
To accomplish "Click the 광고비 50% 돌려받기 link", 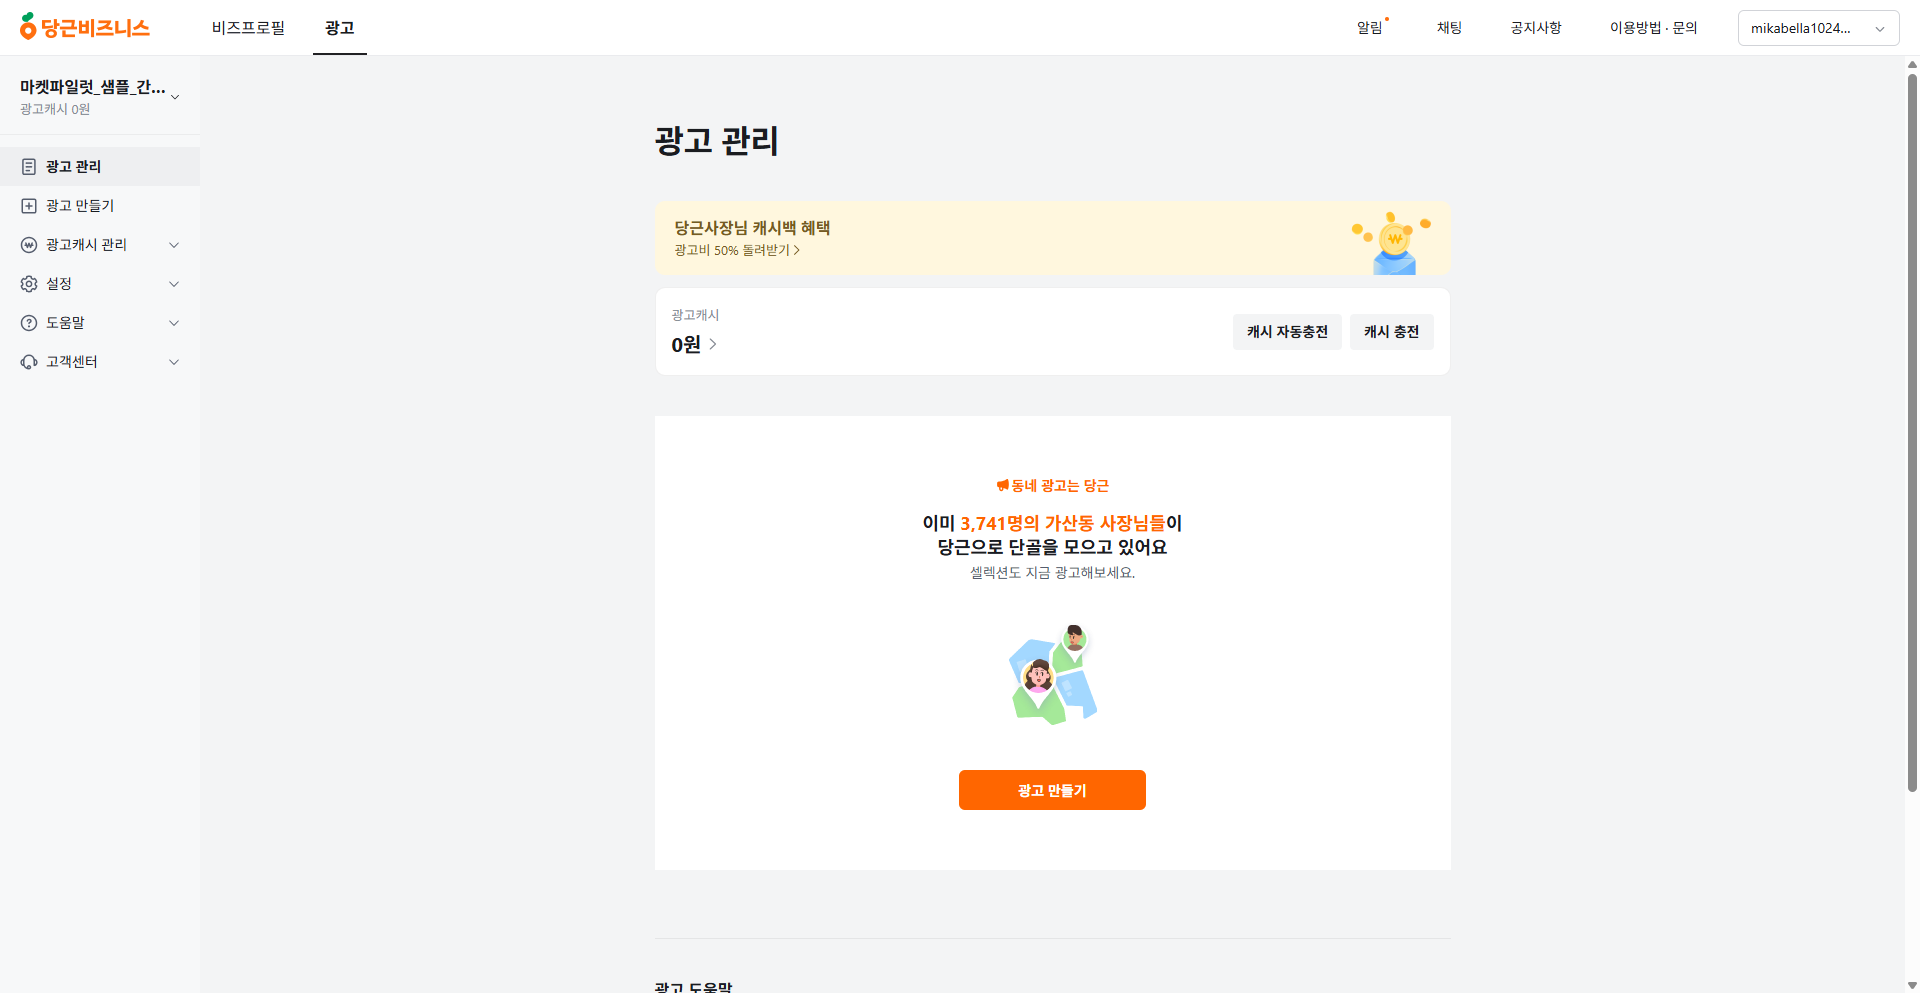I will [x=737, y=250].
